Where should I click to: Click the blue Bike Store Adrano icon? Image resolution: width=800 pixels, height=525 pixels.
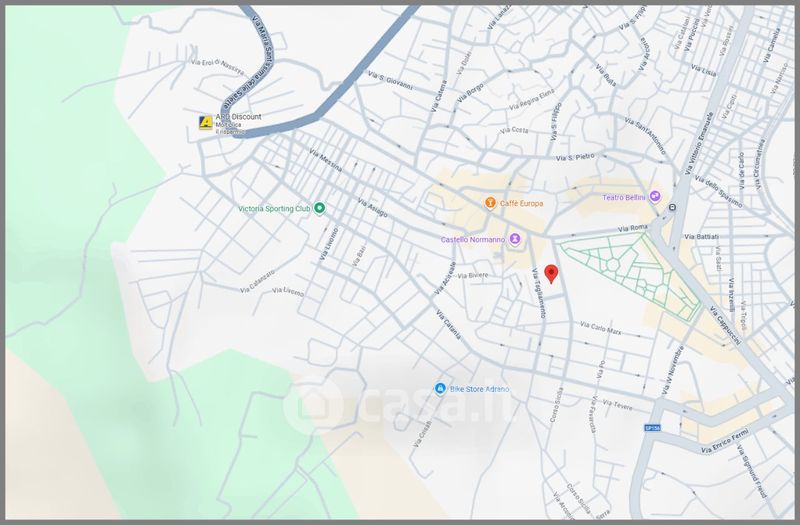pyautogui.click(x=439, y=388)
